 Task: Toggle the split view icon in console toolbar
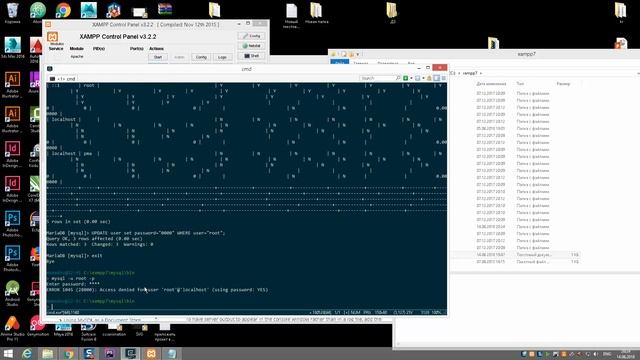pyautogui.click(x=436, y=78)
